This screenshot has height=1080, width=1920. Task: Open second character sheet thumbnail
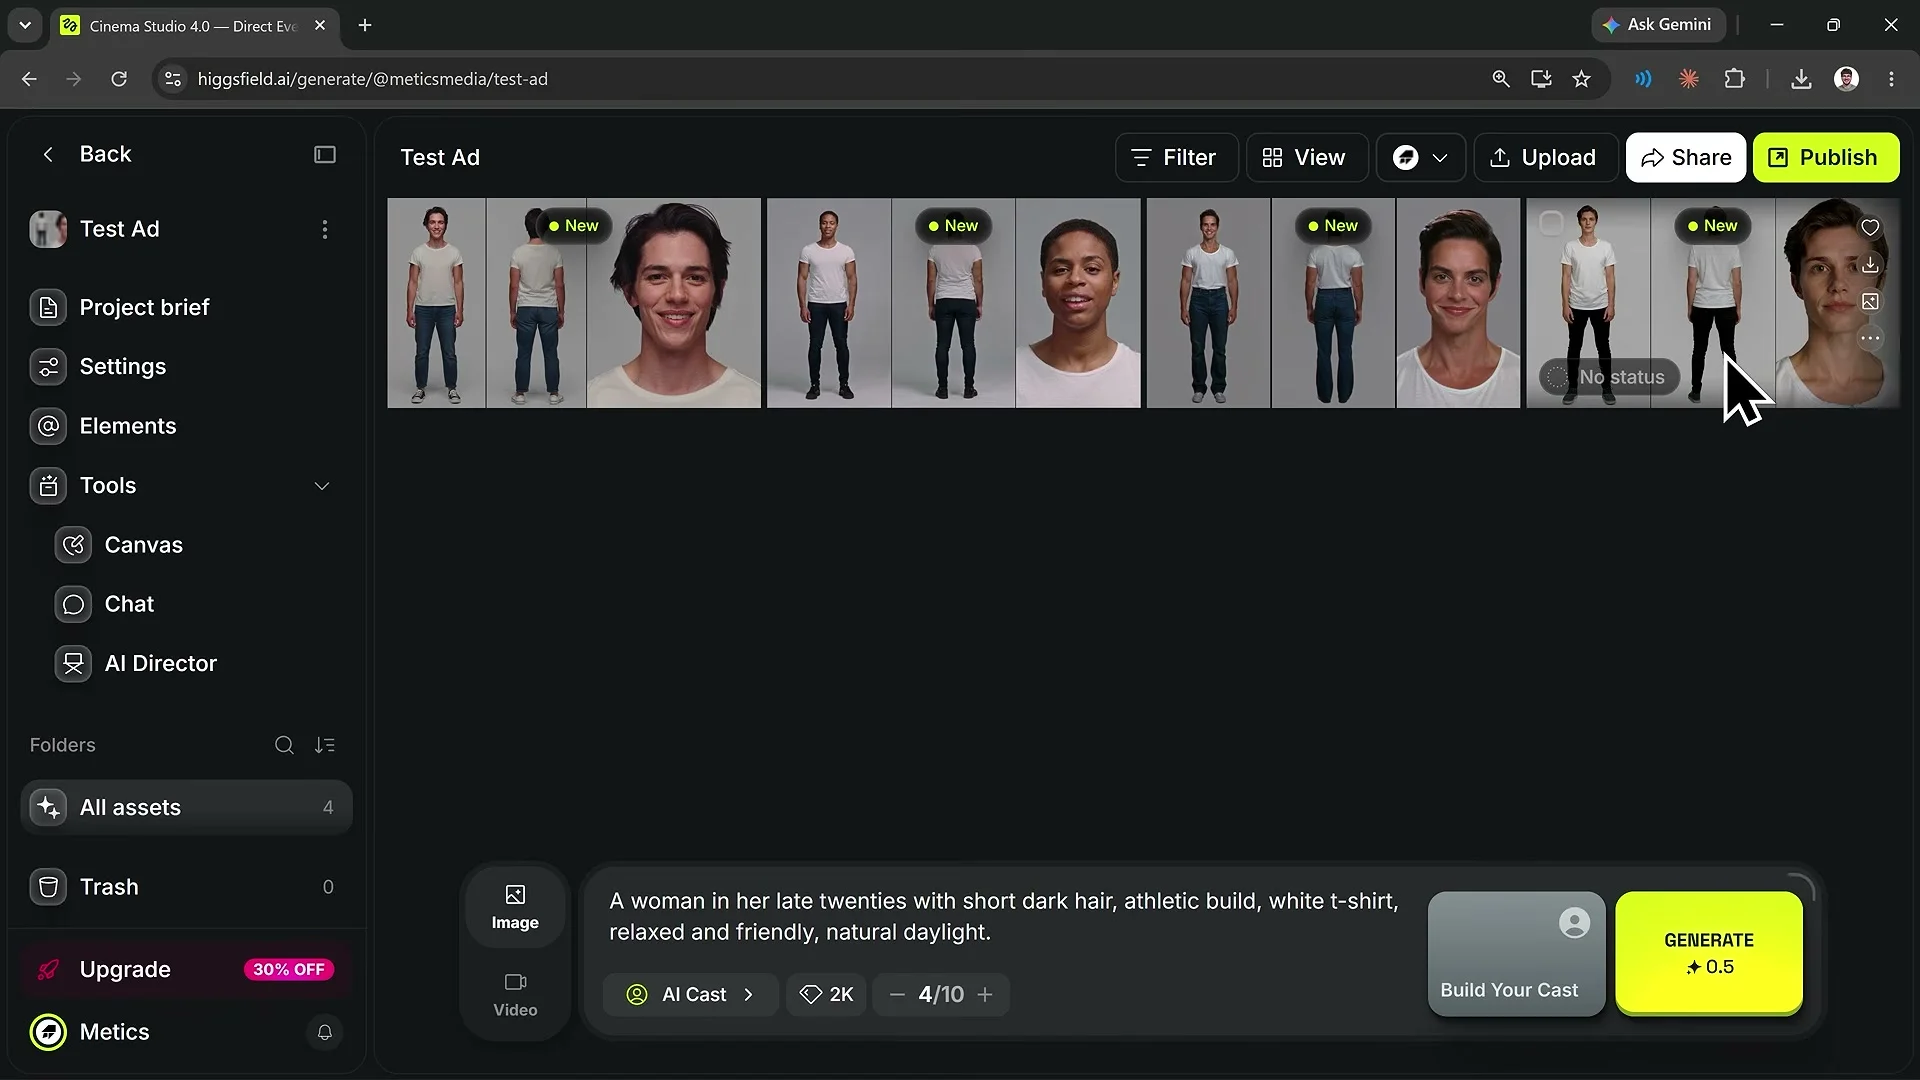953,303
